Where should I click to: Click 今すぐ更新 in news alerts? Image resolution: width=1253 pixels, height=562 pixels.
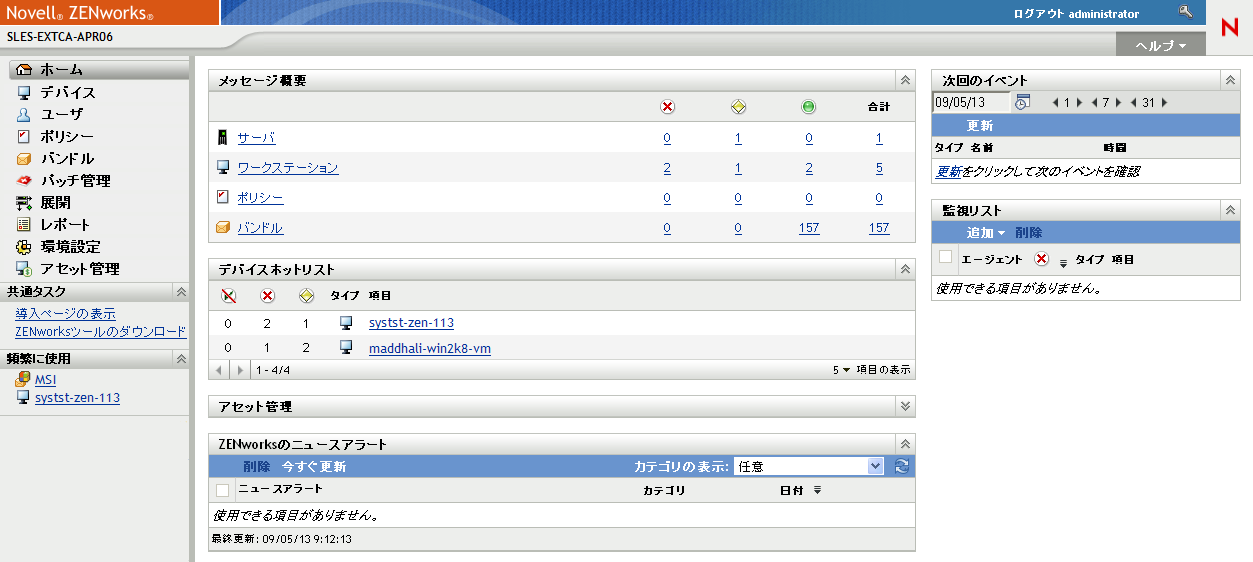tap(314, 466)
